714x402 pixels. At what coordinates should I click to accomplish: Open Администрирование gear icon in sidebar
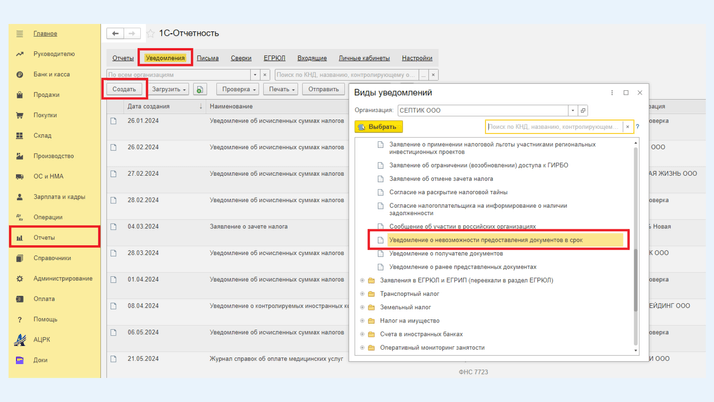(x=20, y=279)
